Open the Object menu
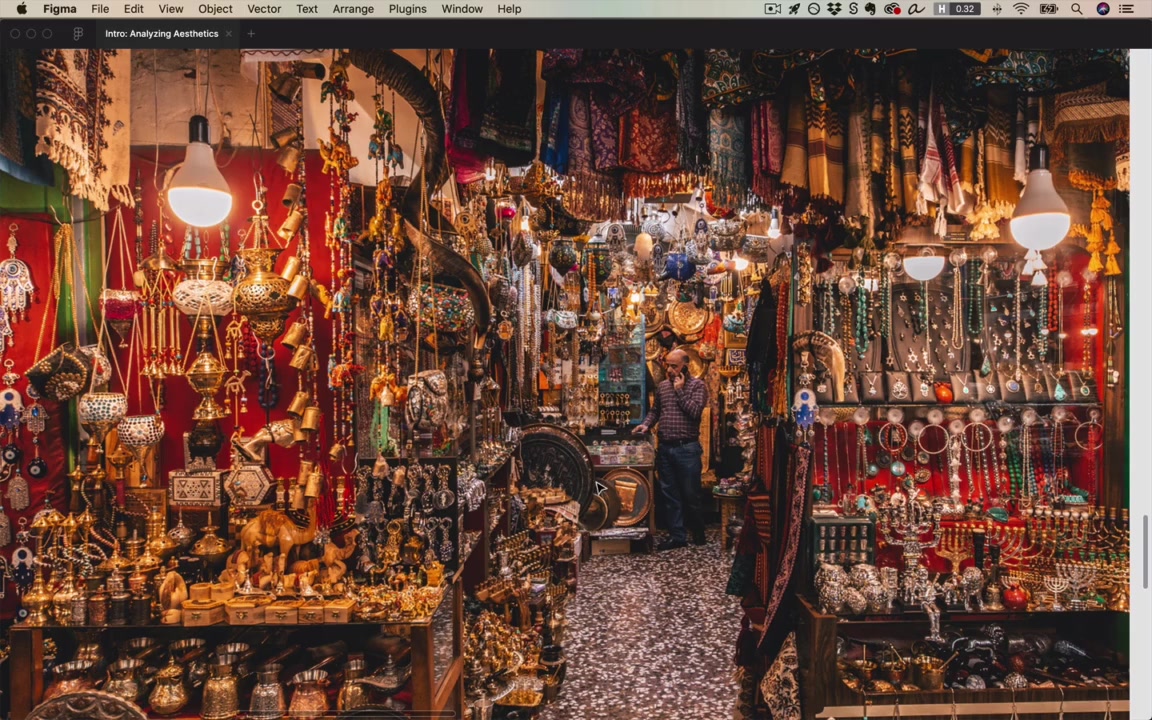Image resolution: width=1152 pixels, height=720 pixels. point(215,9)
